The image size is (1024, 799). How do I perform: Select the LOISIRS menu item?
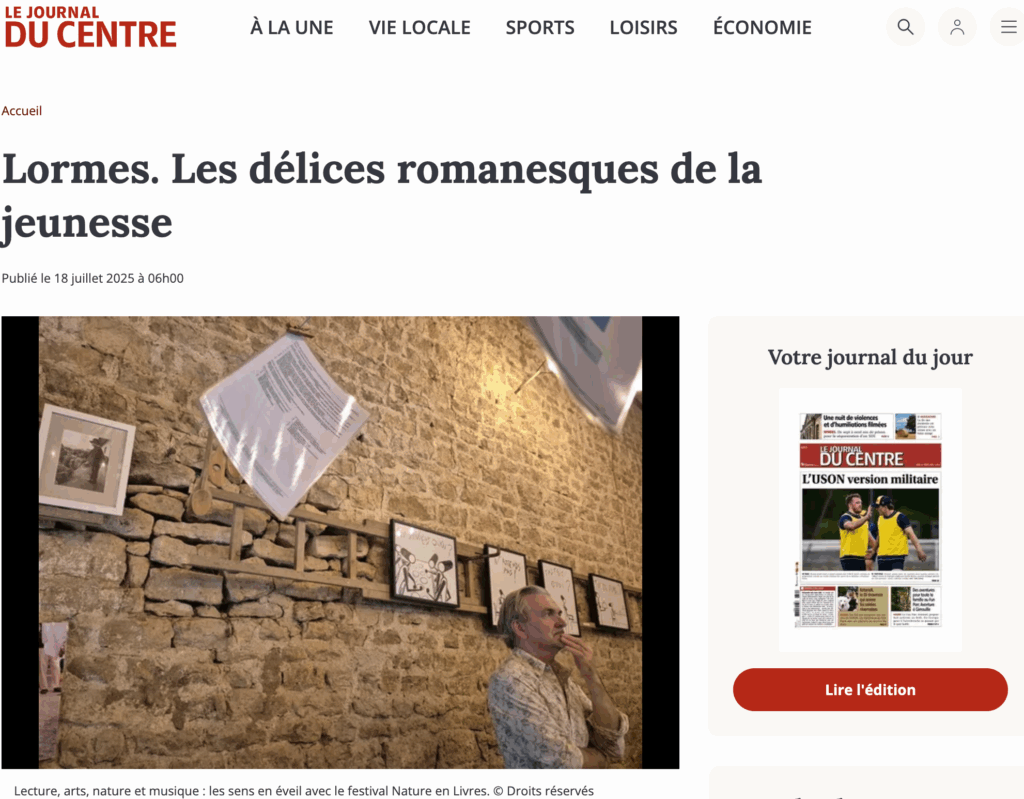(x=643, y=27)
